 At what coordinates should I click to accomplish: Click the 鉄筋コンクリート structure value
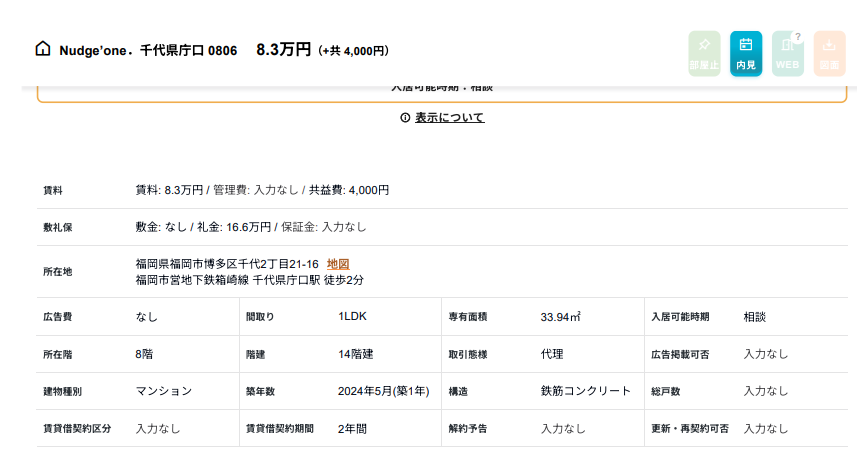[x=585, y=391]
